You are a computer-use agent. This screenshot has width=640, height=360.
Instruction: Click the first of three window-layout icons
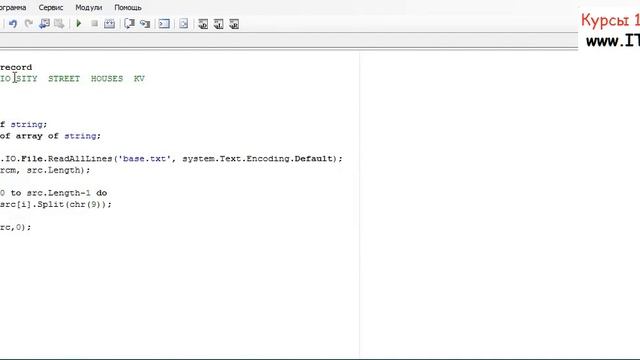pyautogui.click(x=203, y=24)
